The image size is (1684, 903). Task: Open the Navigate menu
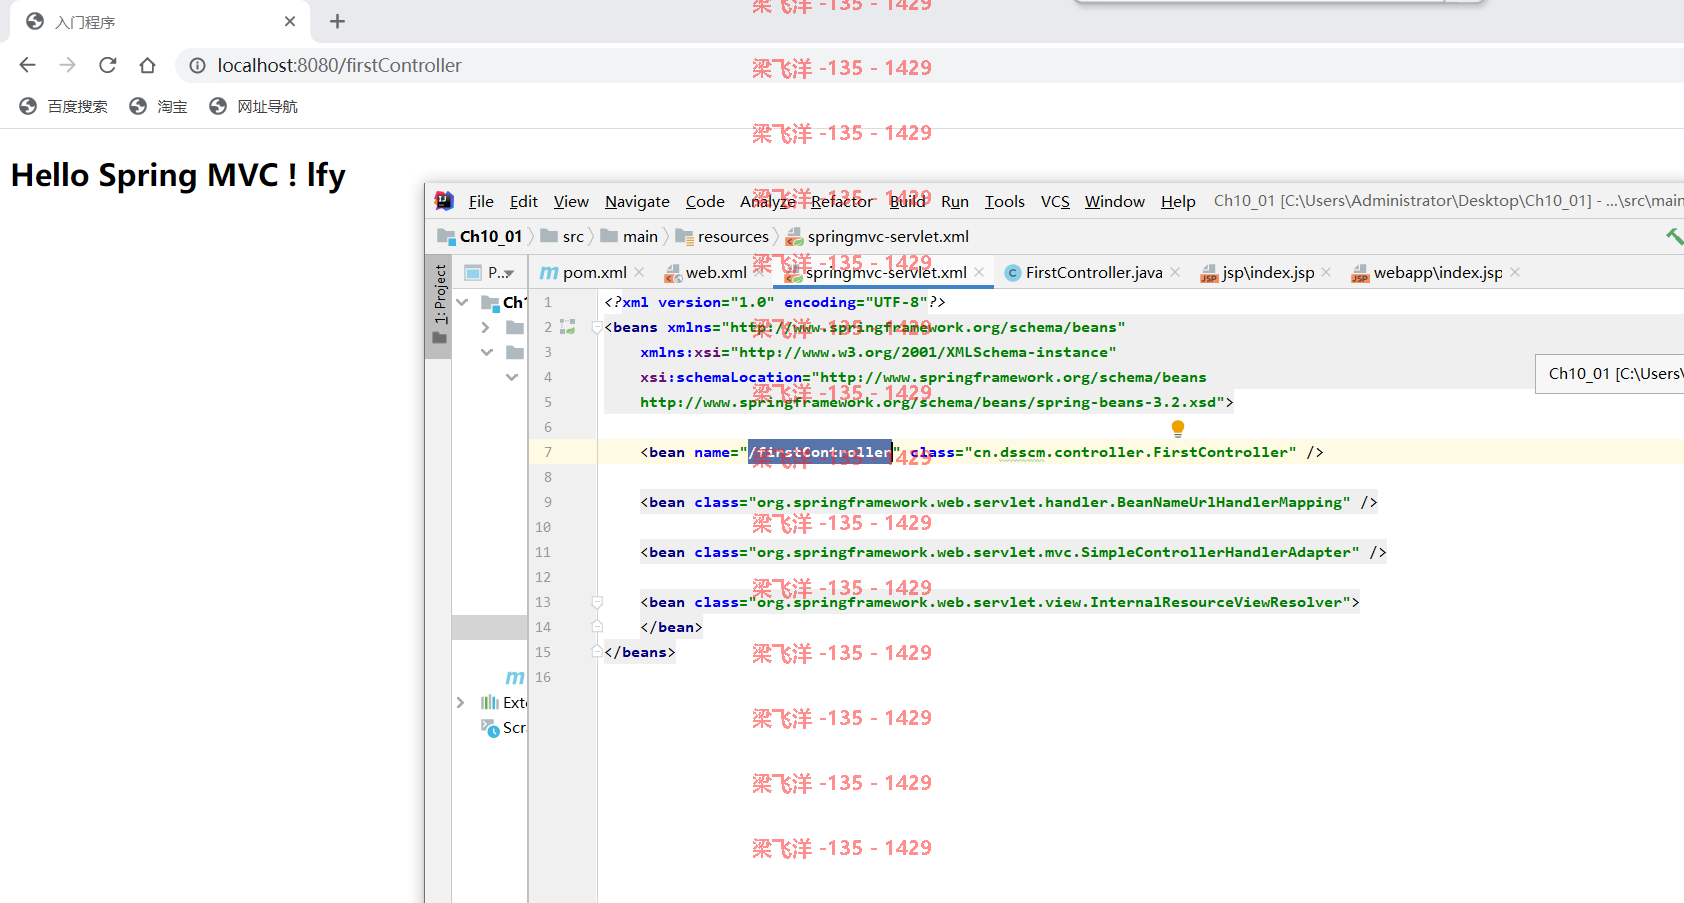637,201
